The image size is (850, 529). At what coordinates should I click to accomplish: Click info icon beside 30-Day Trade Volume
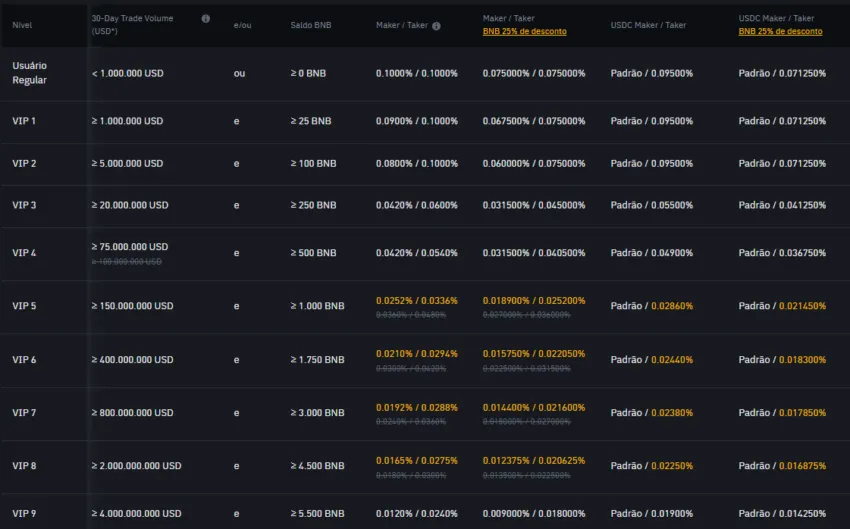click(205, 18)
